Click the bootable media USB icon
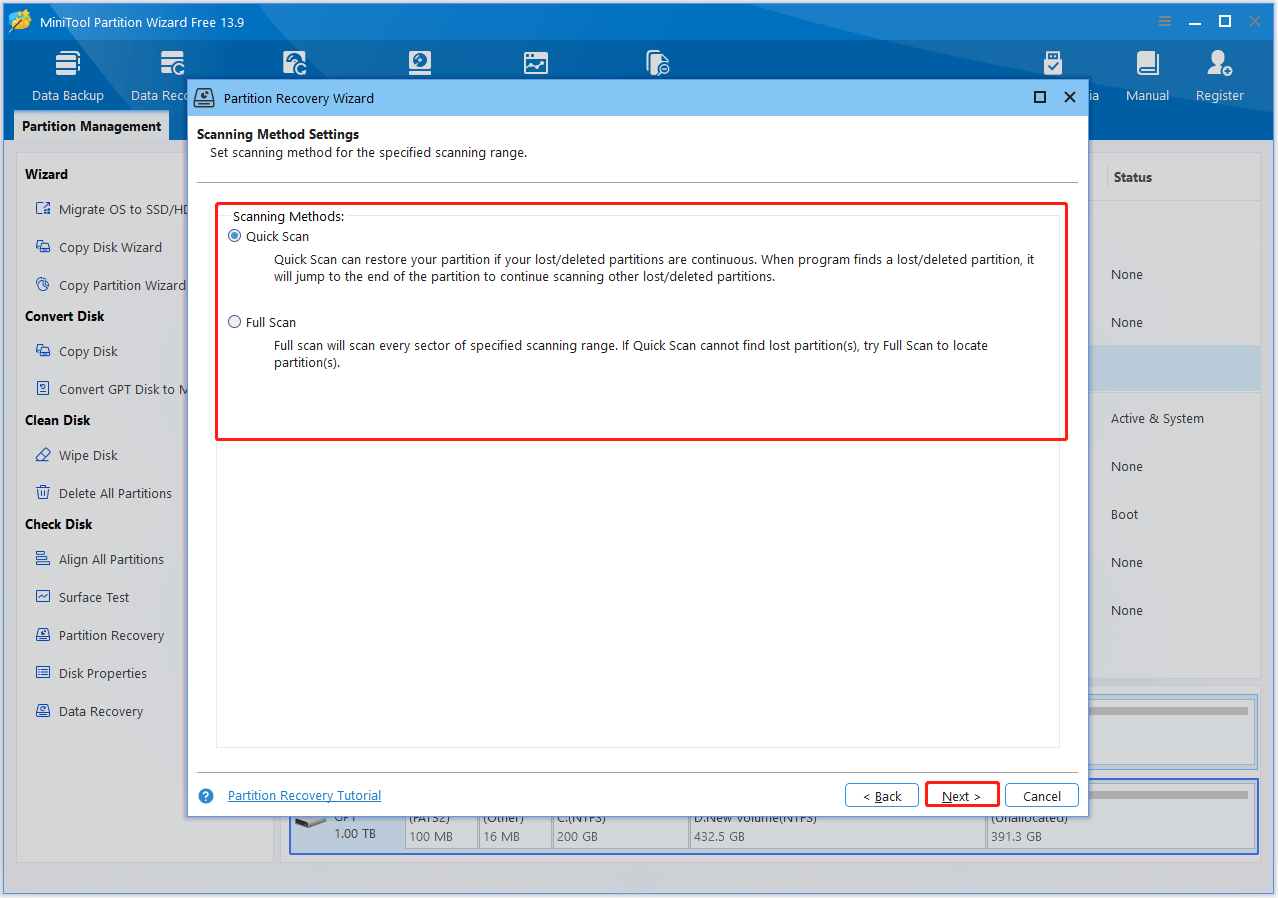This screenshot has width=1278, height=898. pos(1053,64)
